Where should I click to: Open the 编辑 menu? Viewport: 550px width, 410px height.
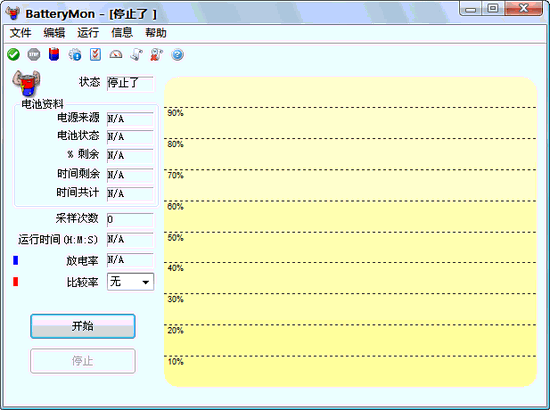[54, 33]
